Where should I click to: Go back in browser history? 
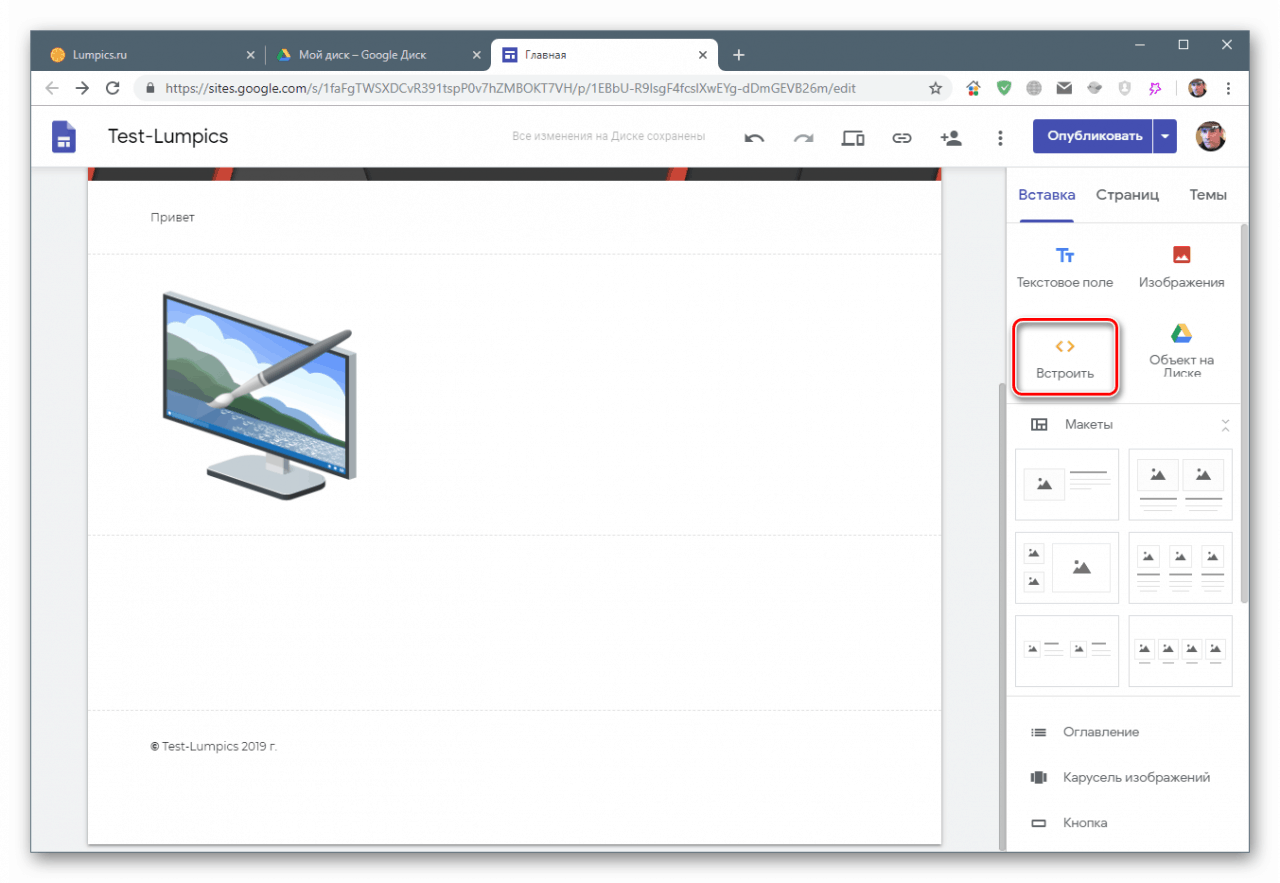click(52, 88)
